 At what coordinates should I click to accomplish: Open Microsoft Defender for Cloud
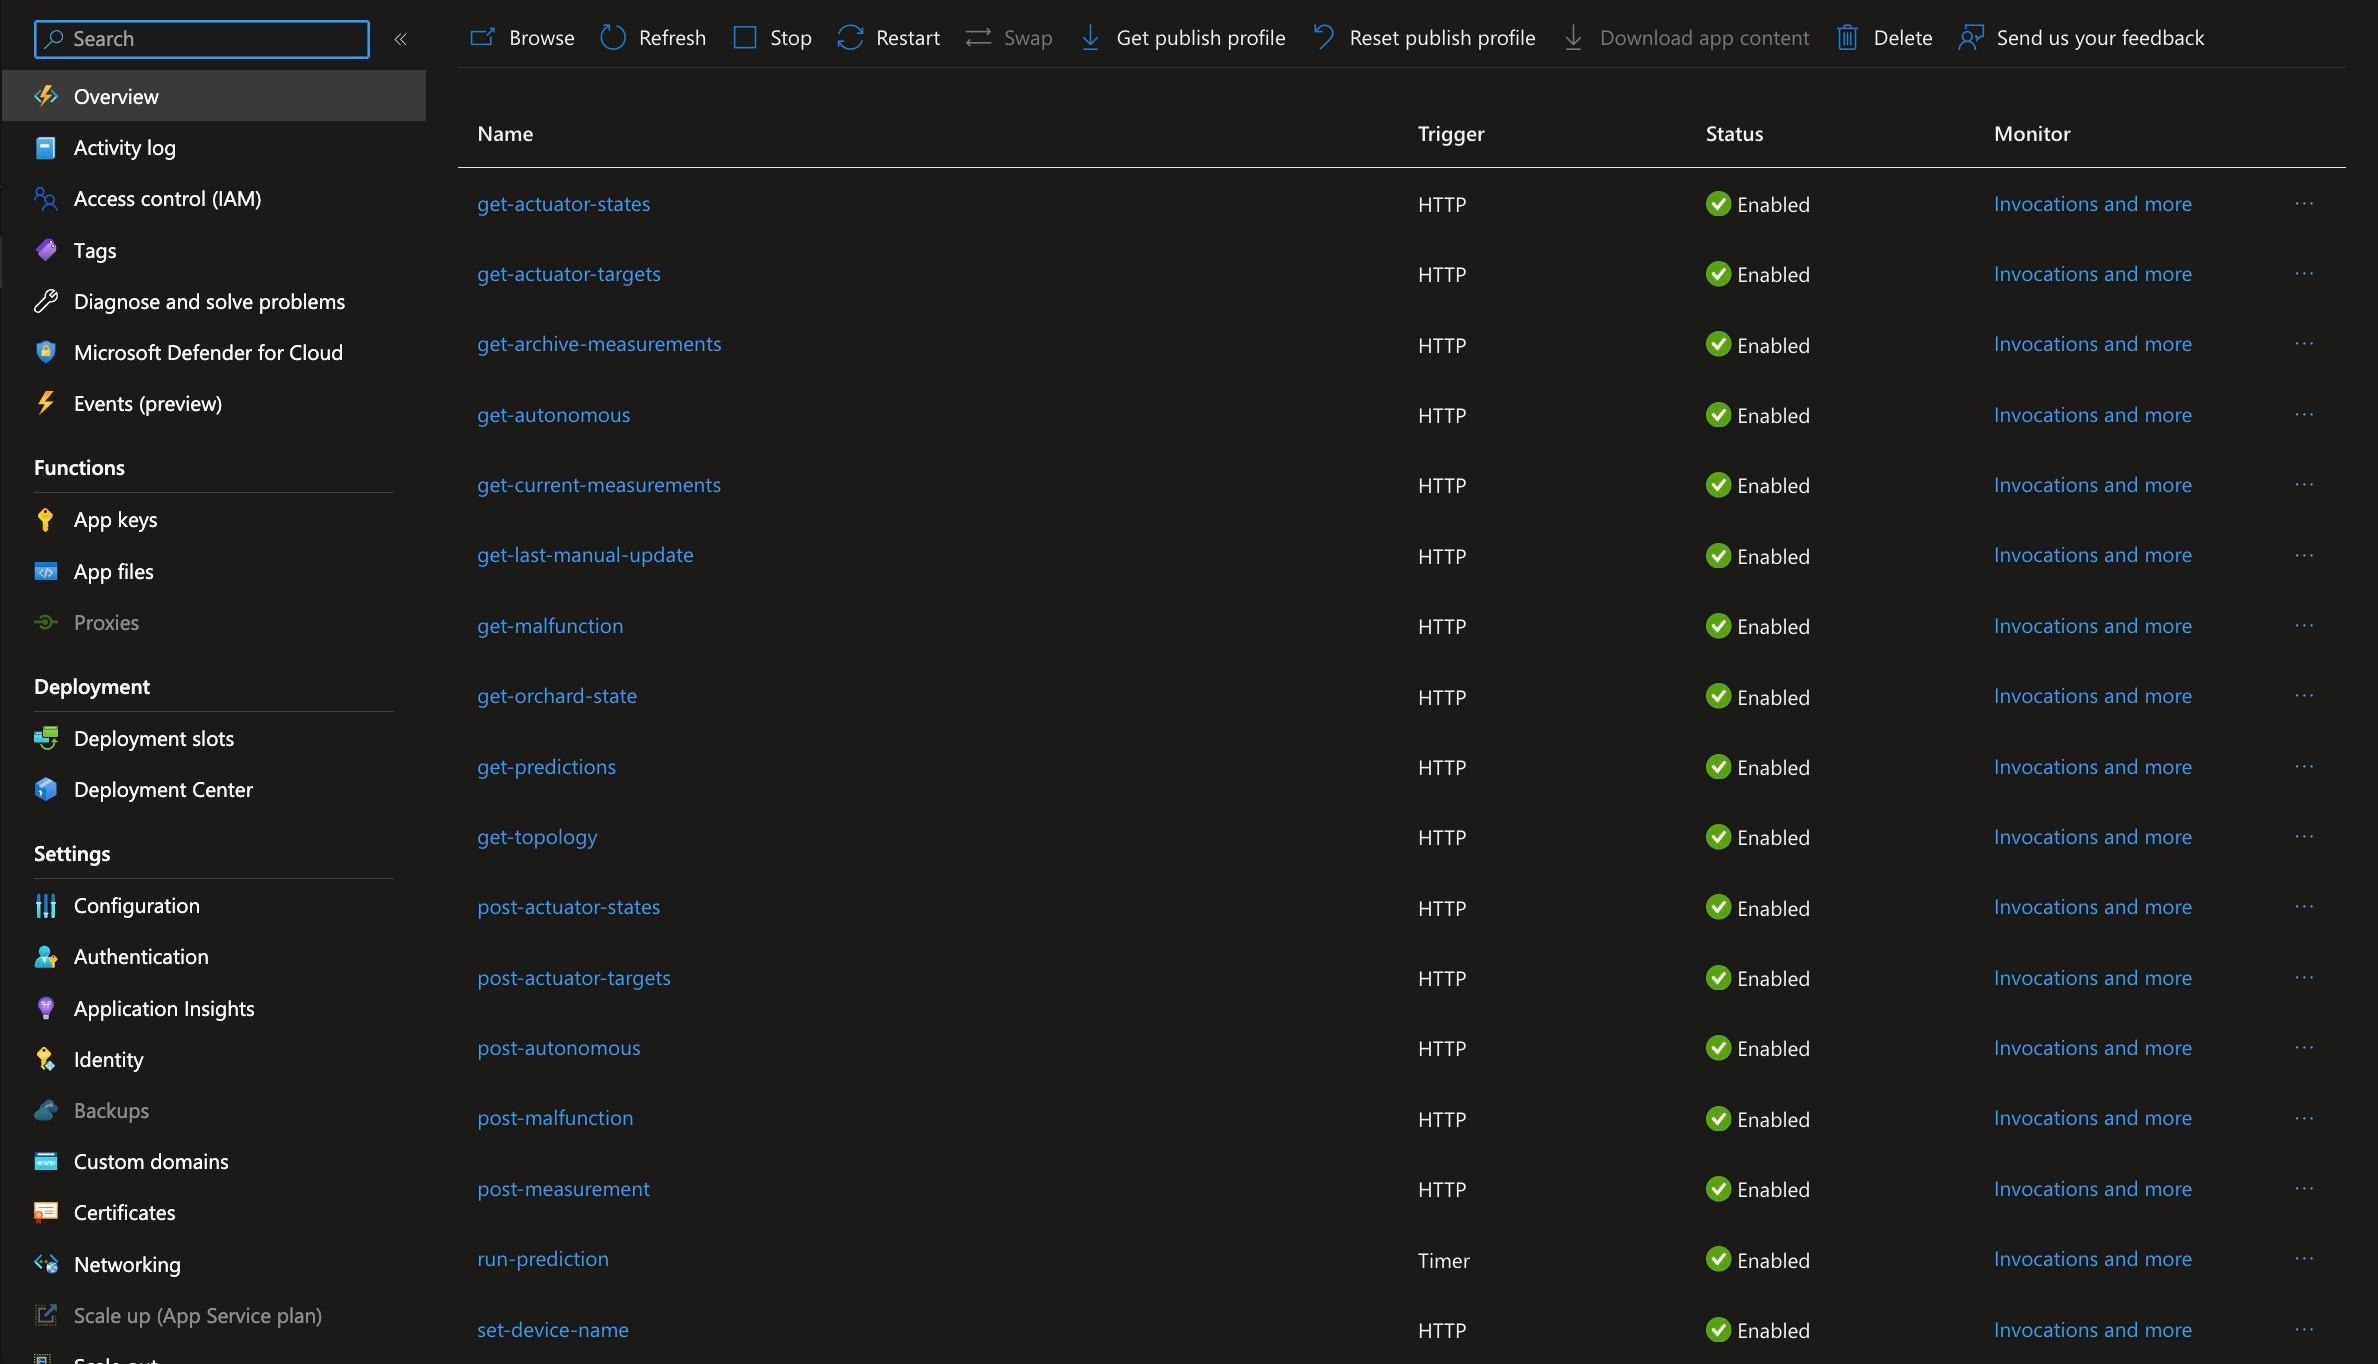(x=208, y=353)
